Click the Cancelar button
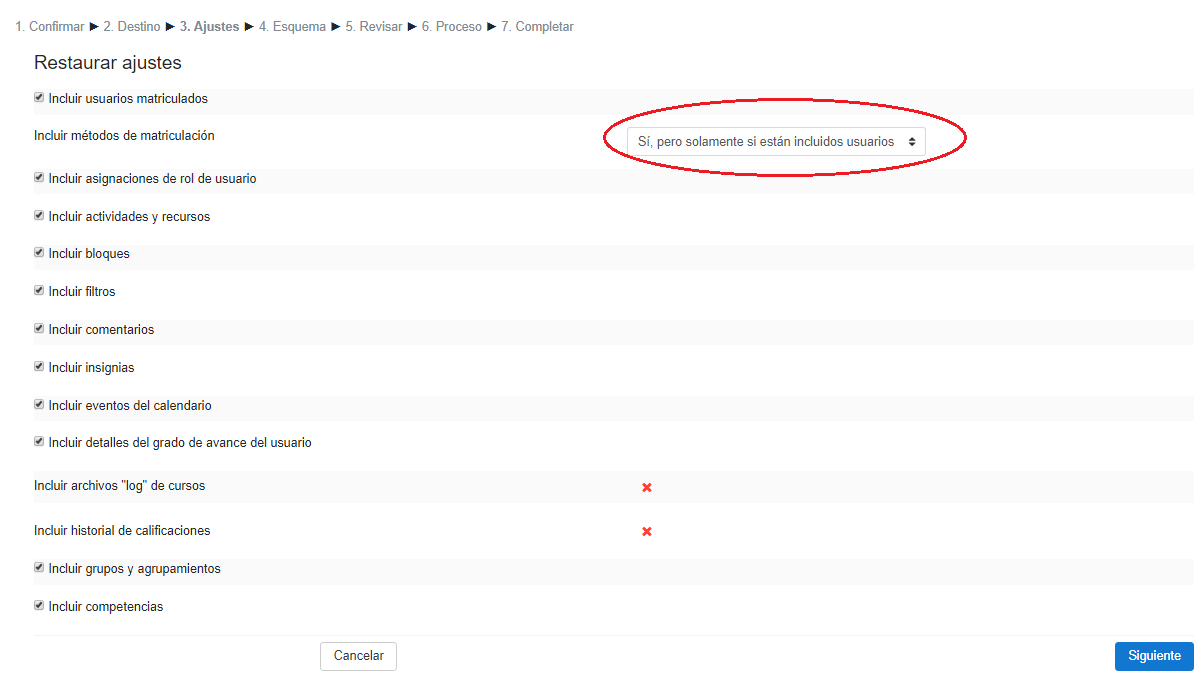This screenshot has width=1201, height=693. tap(358, 656)
